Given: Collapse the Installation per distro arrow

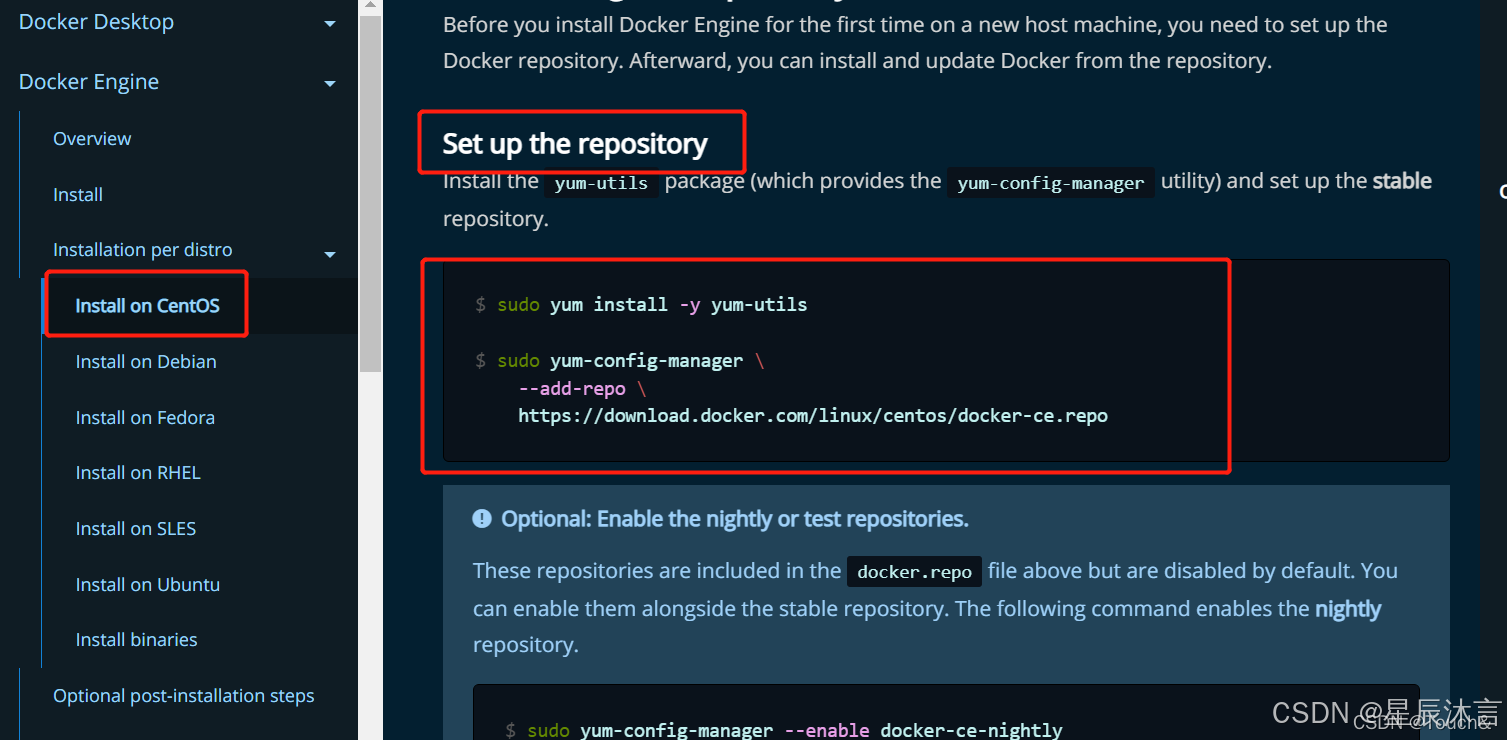Looking at the screenshot, I should pyautogui.click(x=330, y=255).
